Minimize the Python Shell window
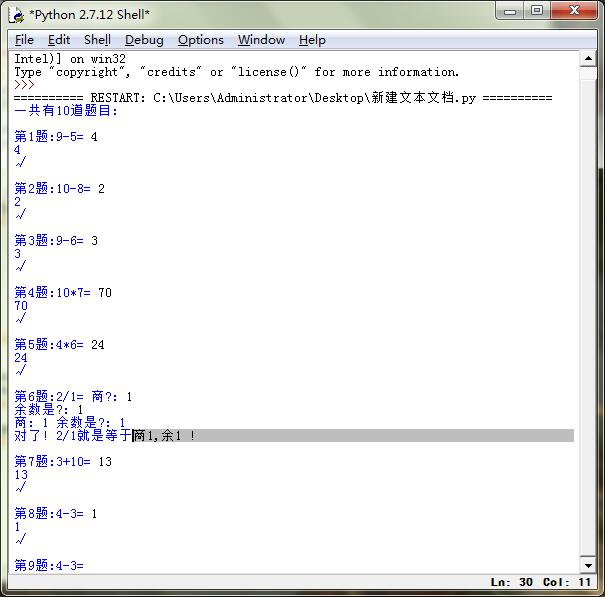 510,11
